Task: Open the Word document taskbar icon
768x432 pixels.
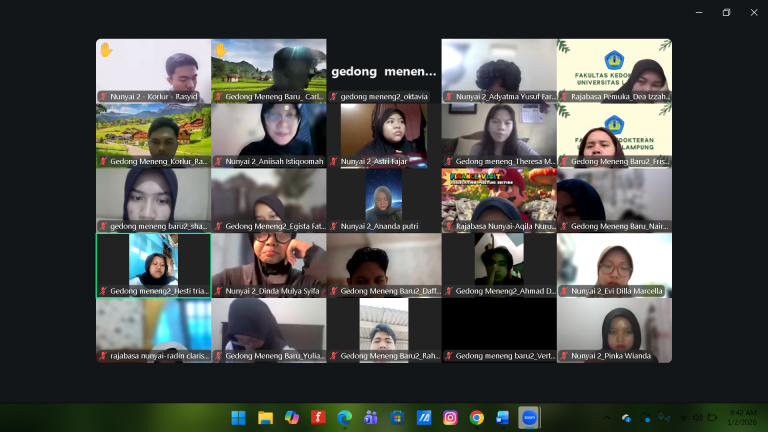Action: tap(503, 418)
